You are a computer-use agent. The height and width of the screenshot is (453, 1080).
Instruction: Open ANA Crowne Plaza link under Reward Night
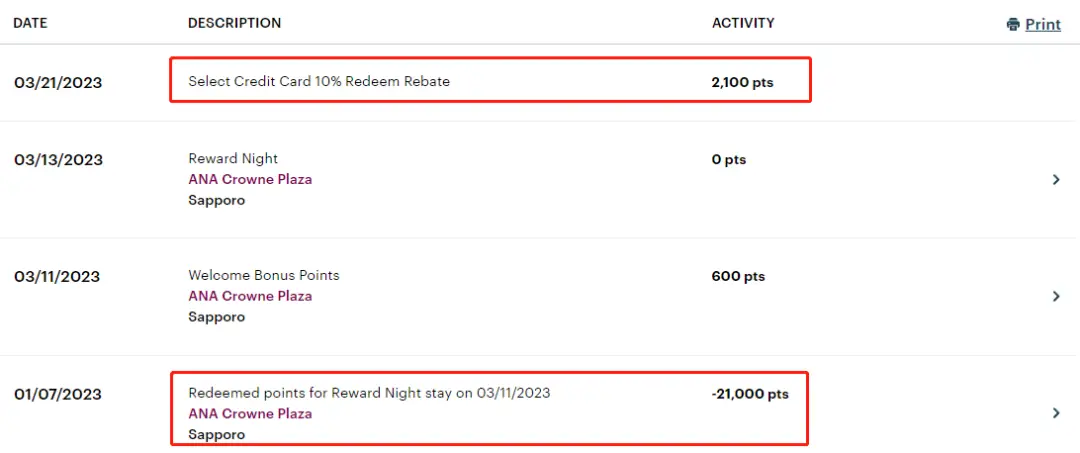(250, 180)
